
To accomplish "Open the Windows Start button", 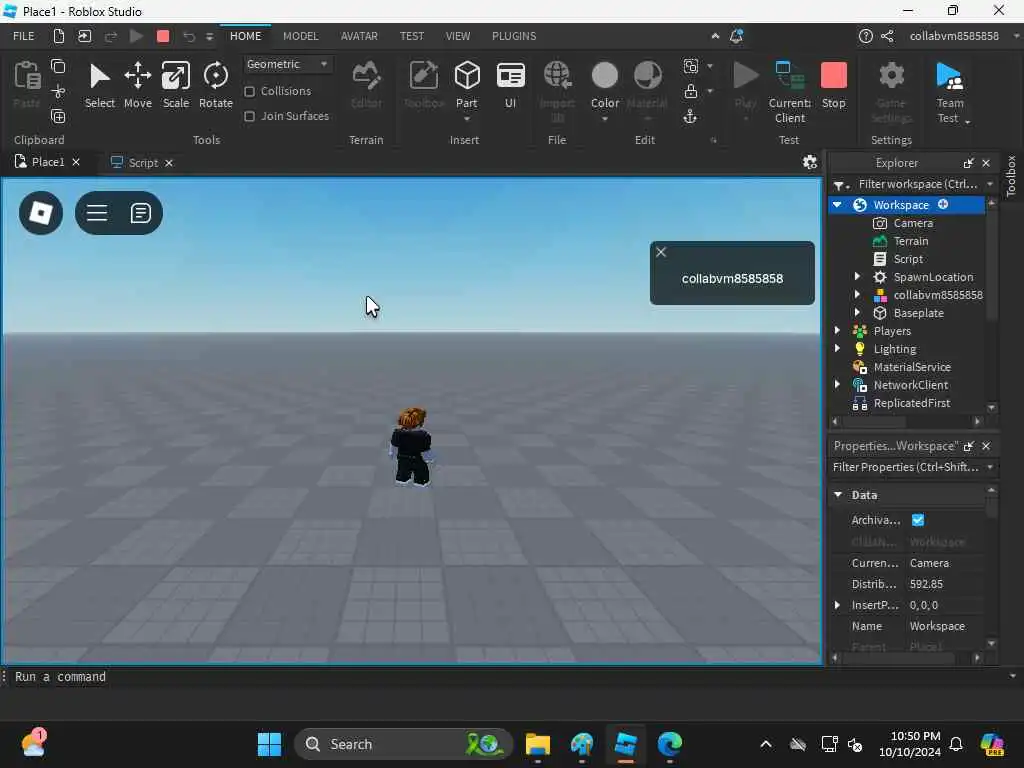I will point(269,744).
